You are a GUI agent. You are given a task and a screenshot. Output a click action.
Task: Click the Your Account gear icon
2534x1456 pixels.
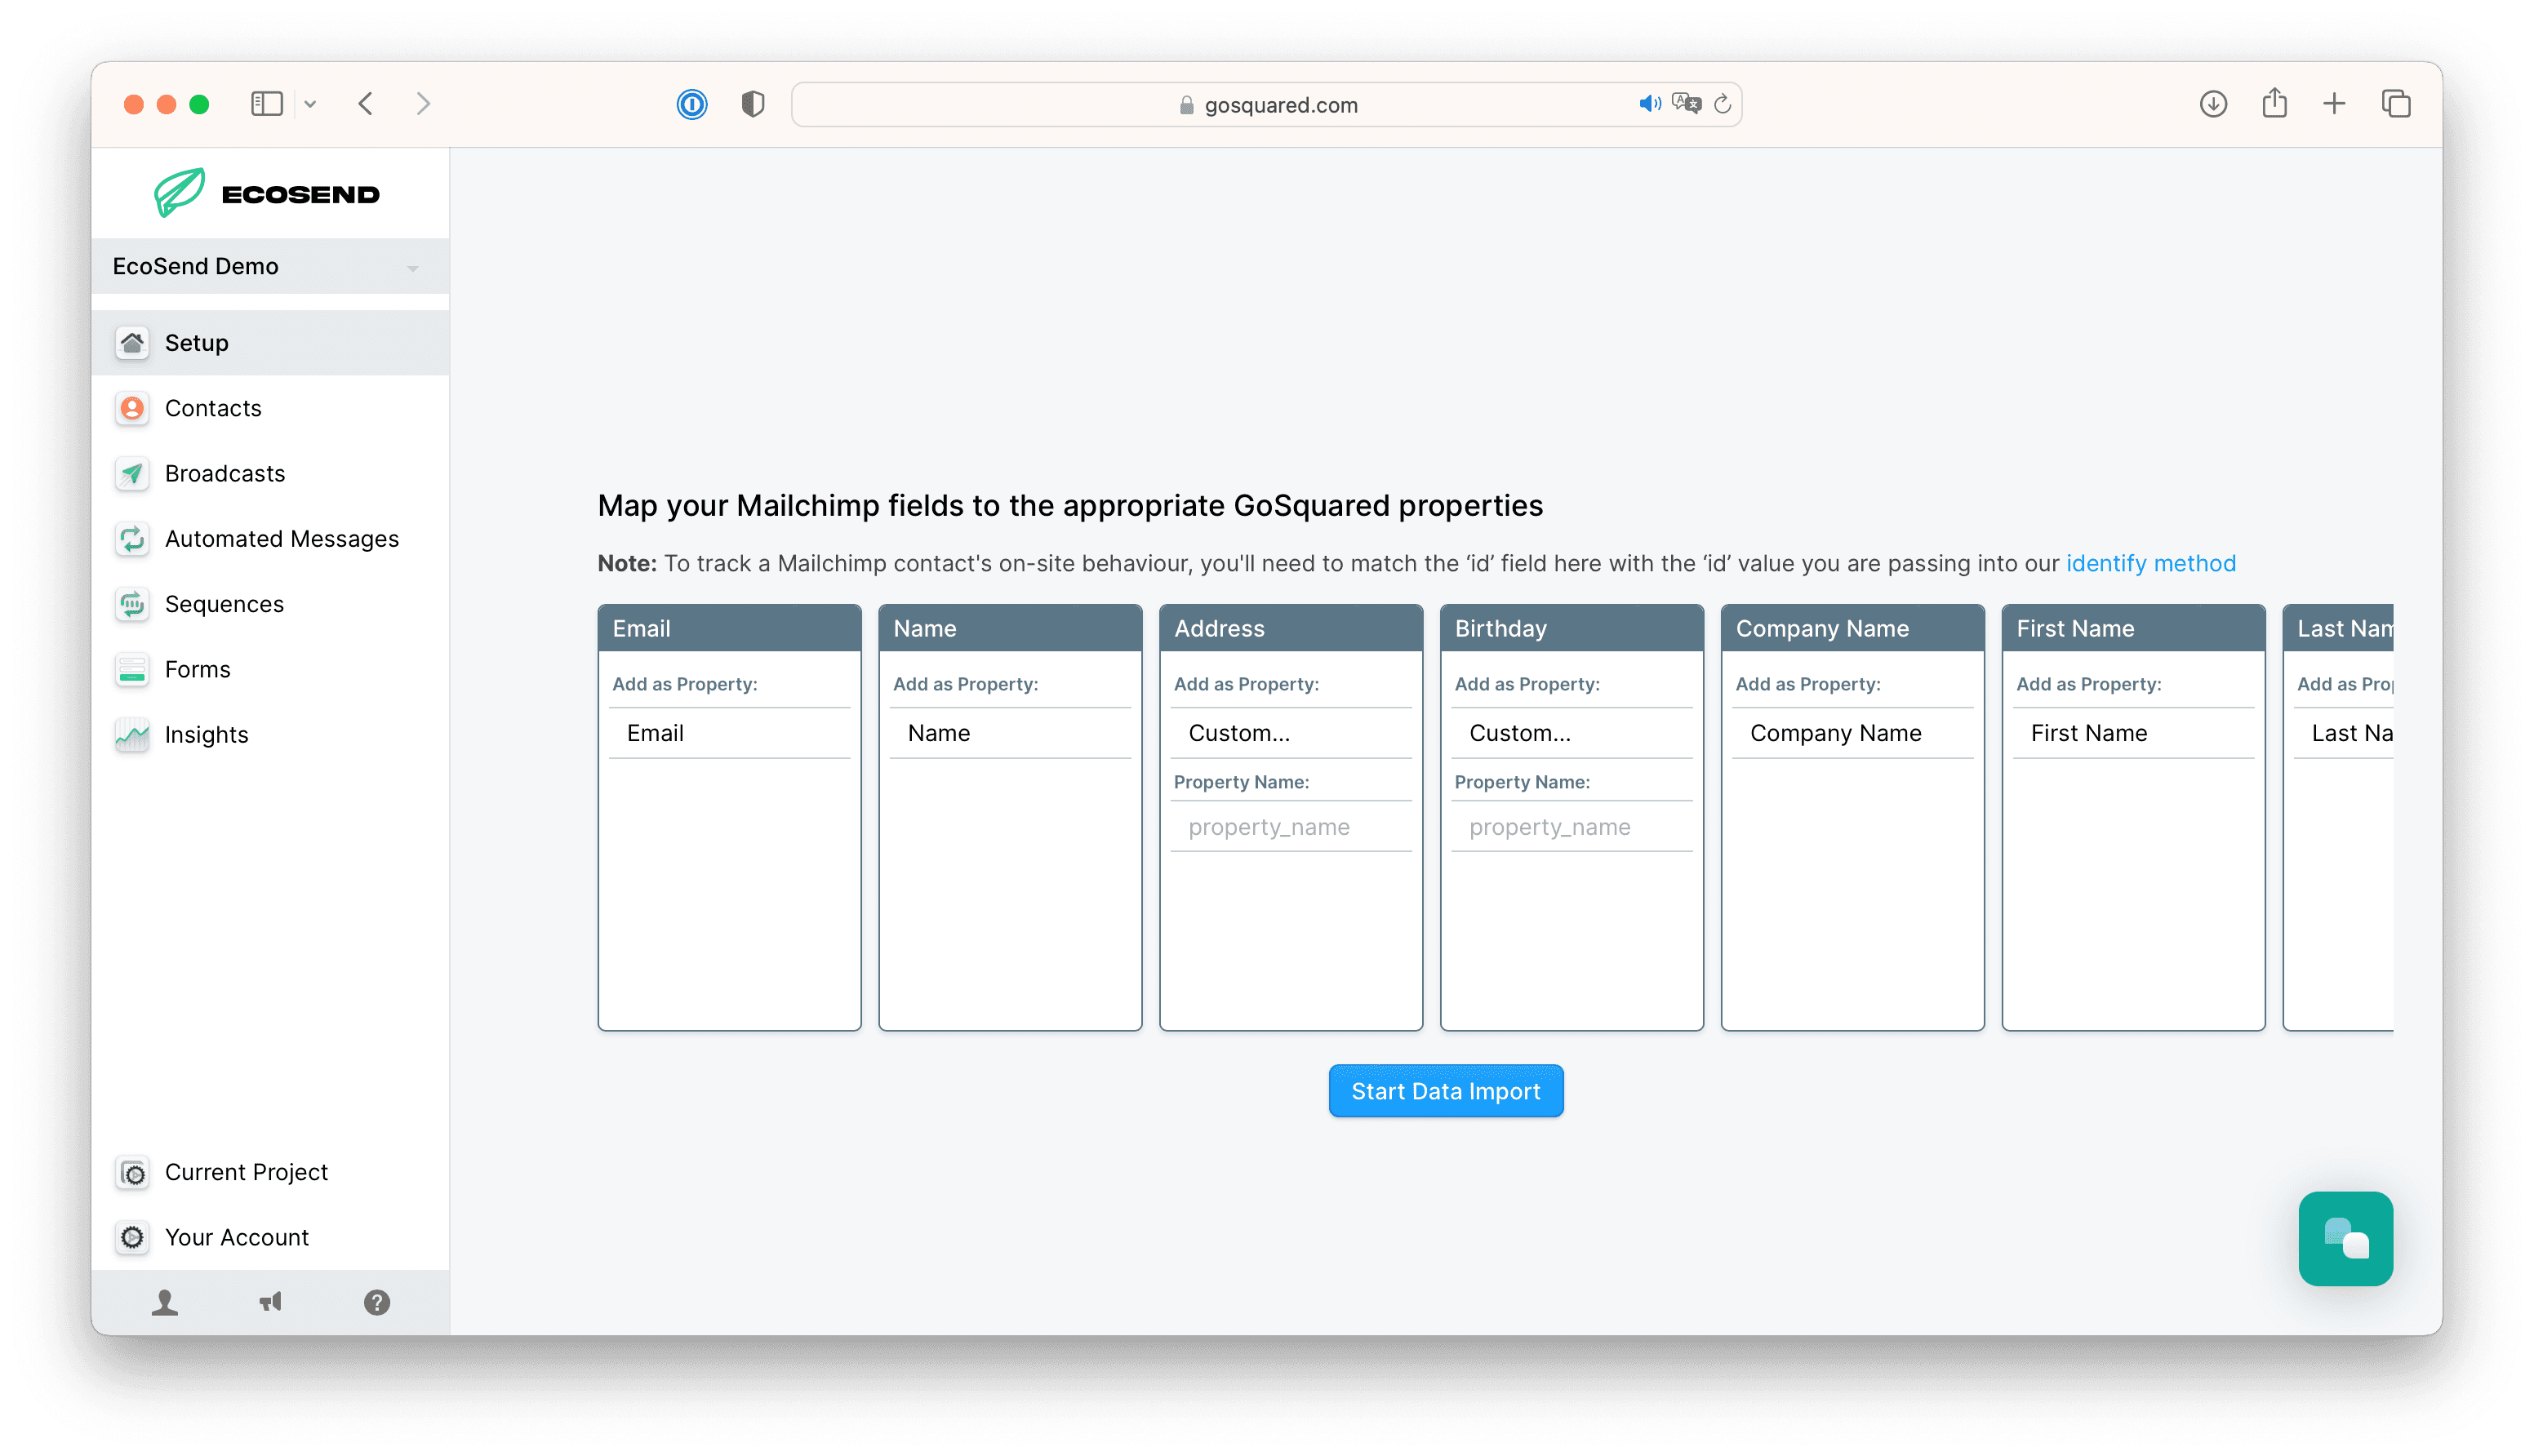pyautogui.click(x=132, y=1237)
